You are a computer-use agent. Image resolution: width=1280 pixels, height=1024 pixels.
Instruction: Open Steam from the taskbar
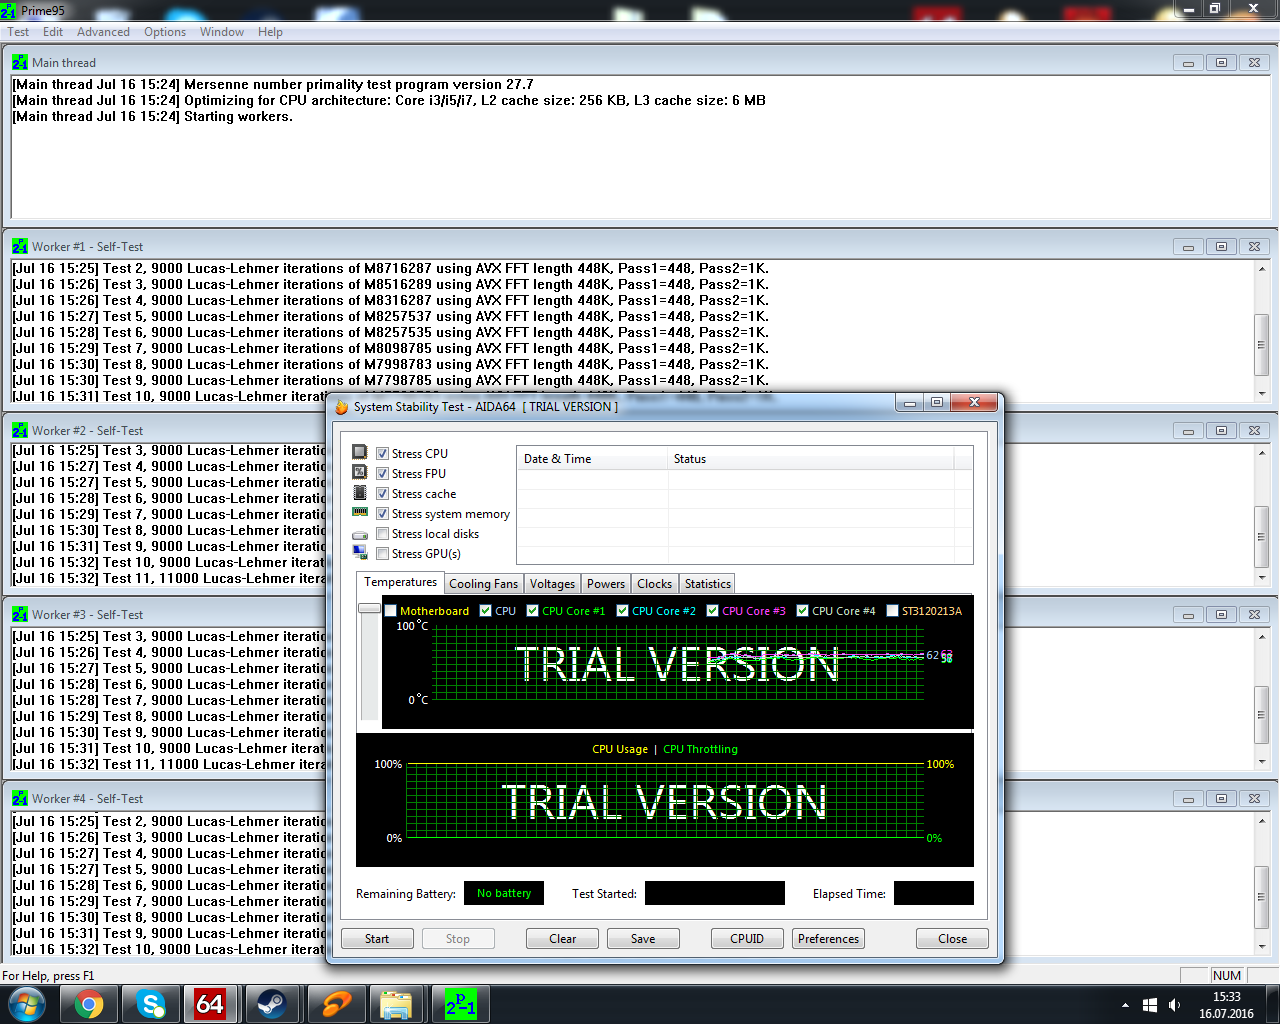point(271,1003)
